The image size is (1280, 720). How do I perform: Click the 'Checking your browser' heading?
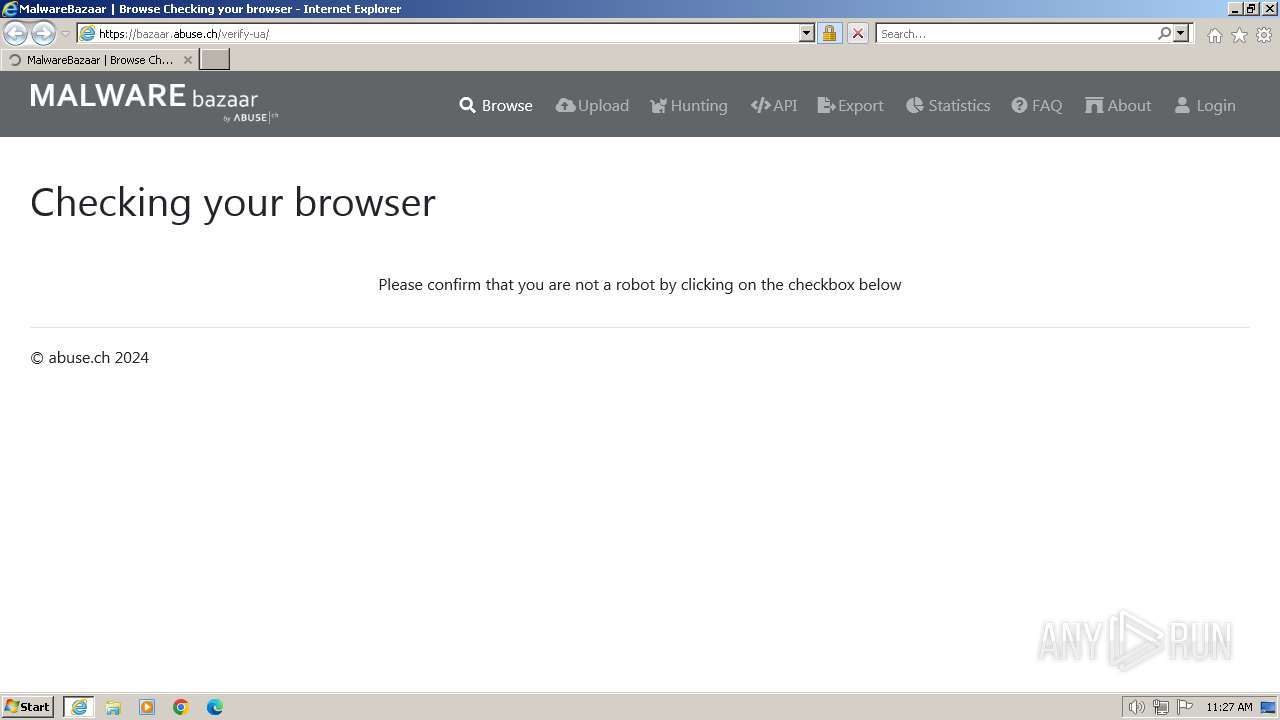(x=233, y=202)
